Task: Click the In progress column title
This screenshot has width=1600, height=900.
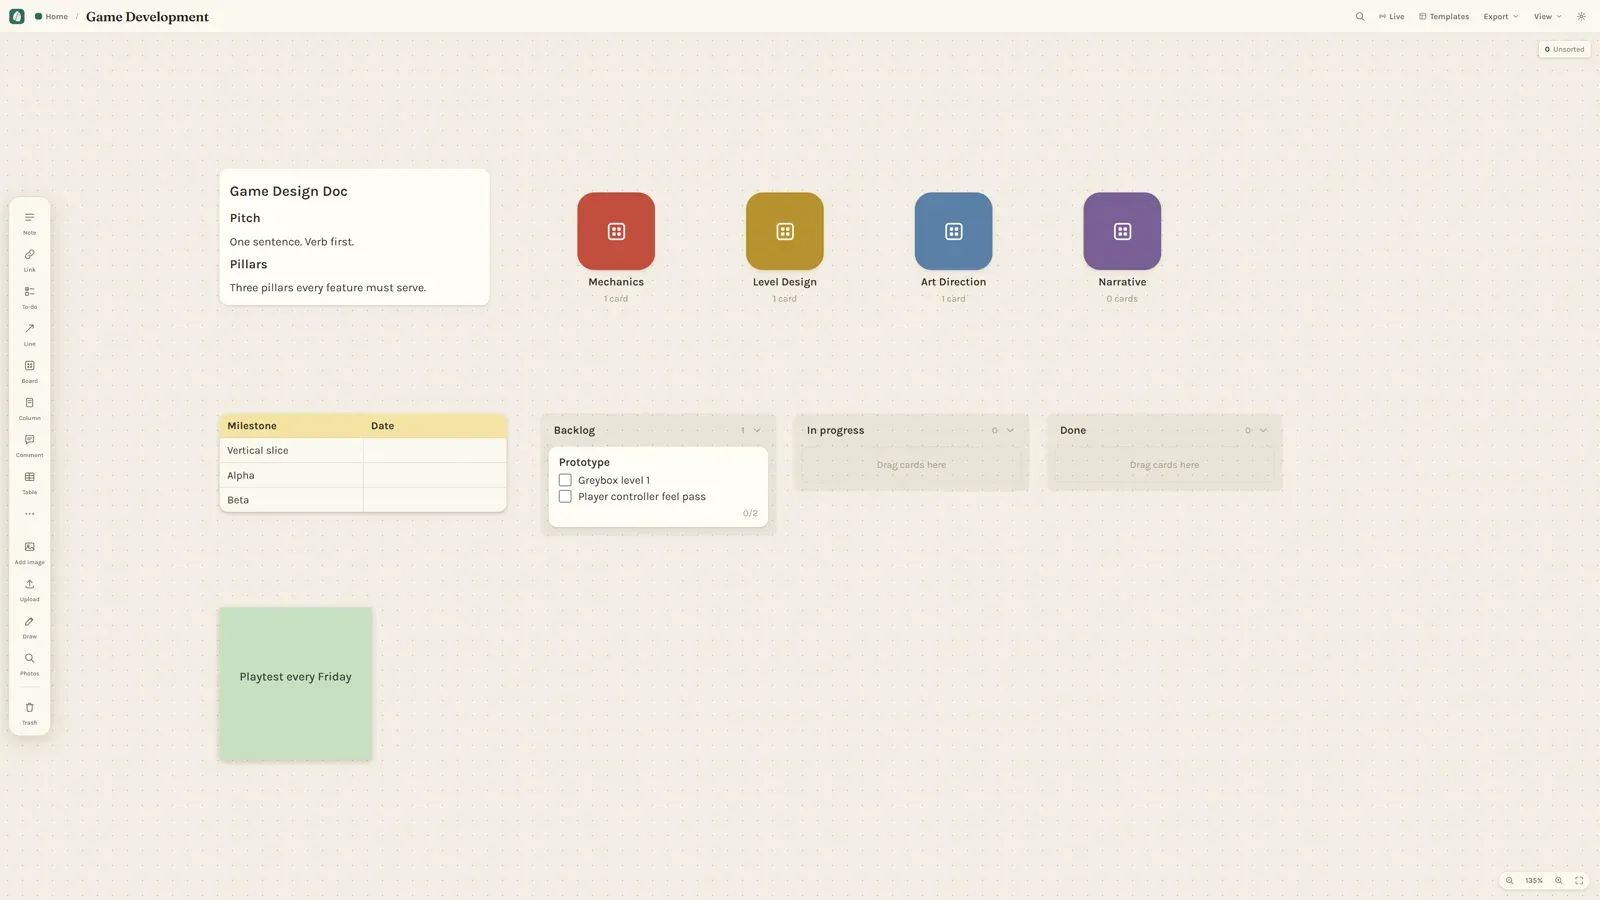Action: click(835, 431)
